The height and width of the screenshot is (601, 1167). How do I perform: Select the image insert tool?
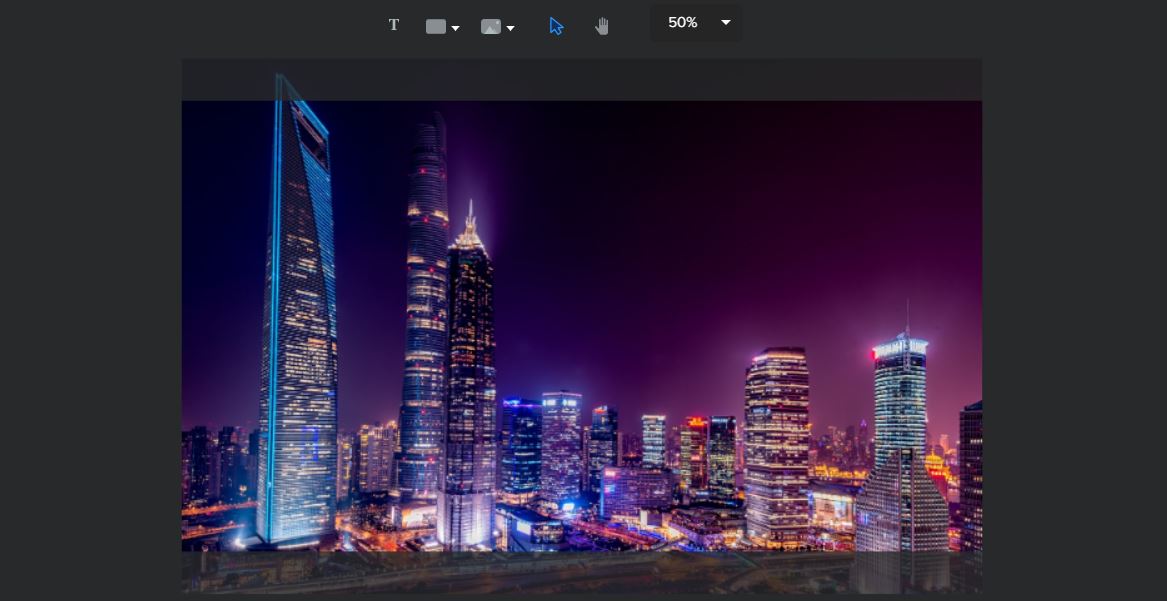[491, 27]
